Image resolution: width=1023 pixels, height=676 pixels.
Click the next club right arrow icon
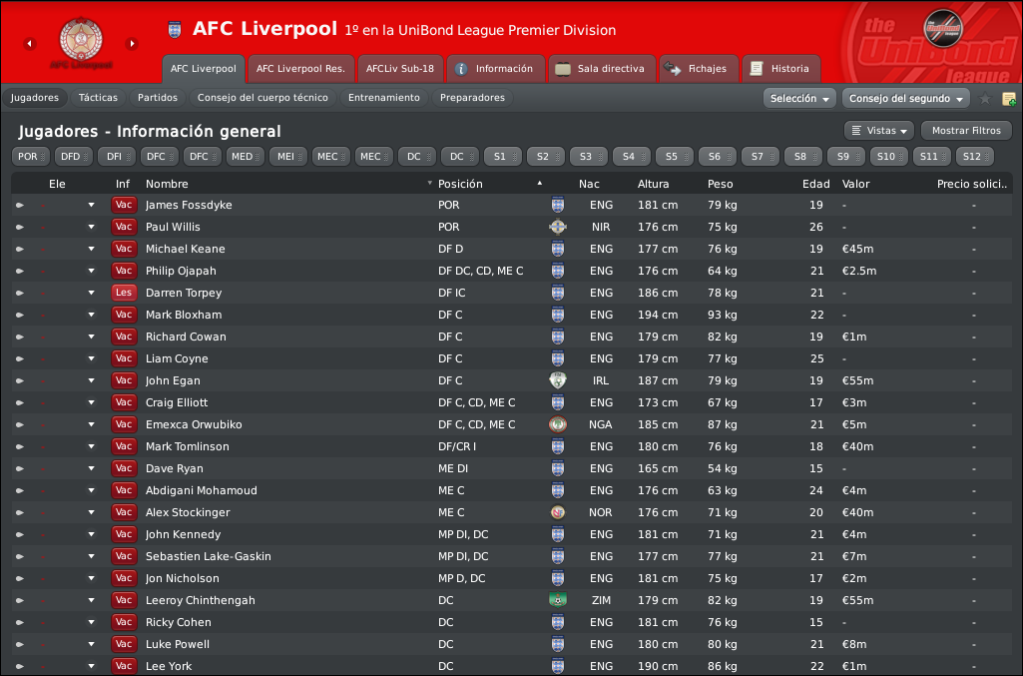[x=132, y=44]
